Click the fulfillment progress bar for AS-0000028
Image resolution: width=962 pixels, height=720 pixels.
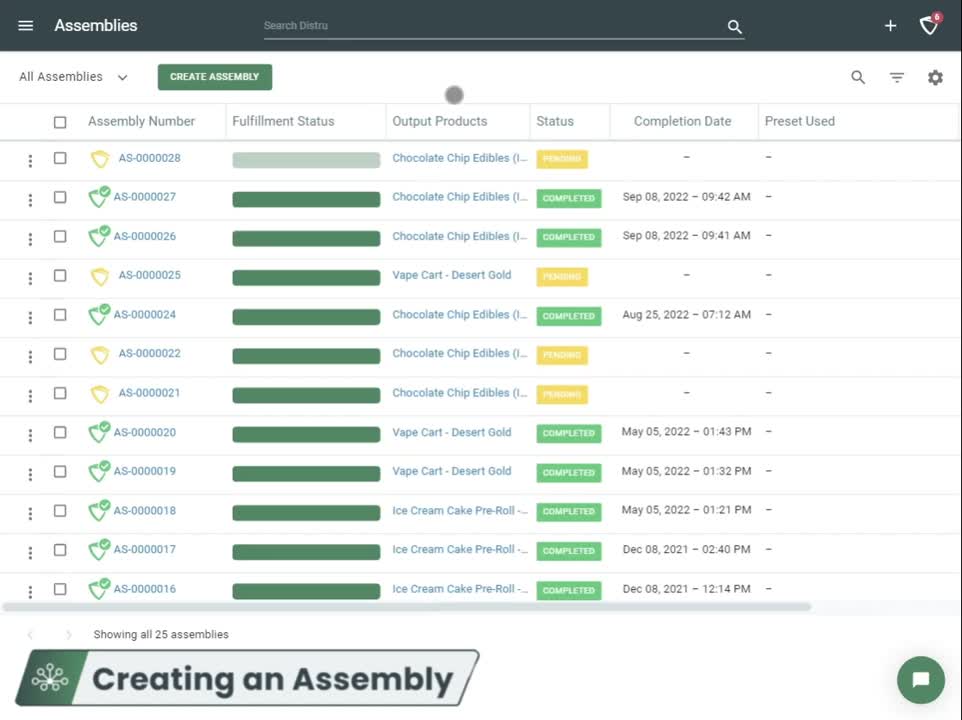click(x=305, y=158)
